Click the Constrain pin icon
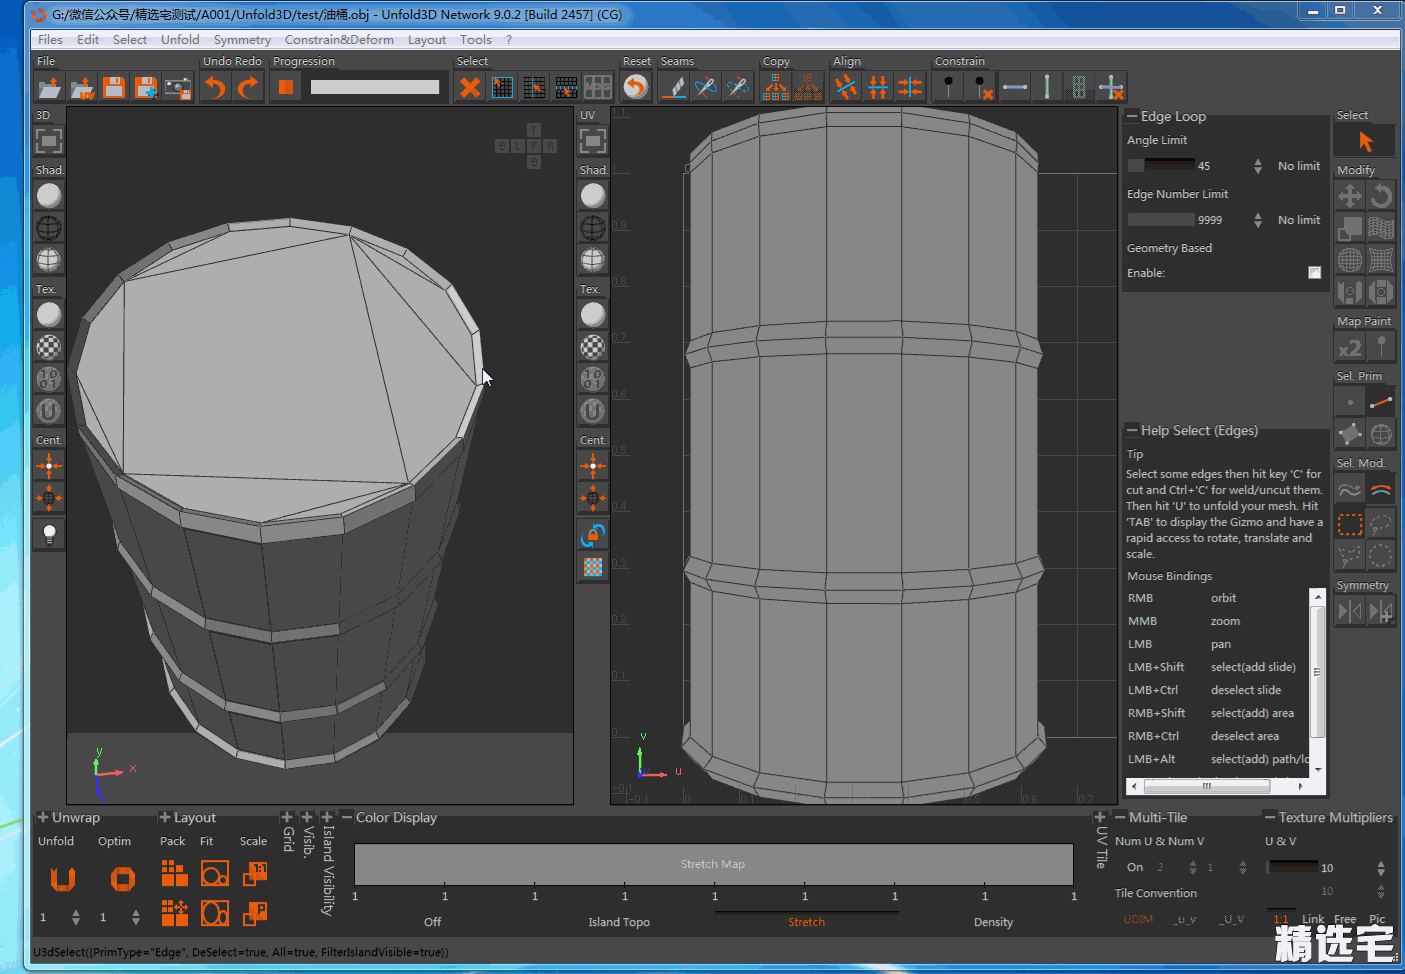 pyautogui.click(x=948, y=88)
